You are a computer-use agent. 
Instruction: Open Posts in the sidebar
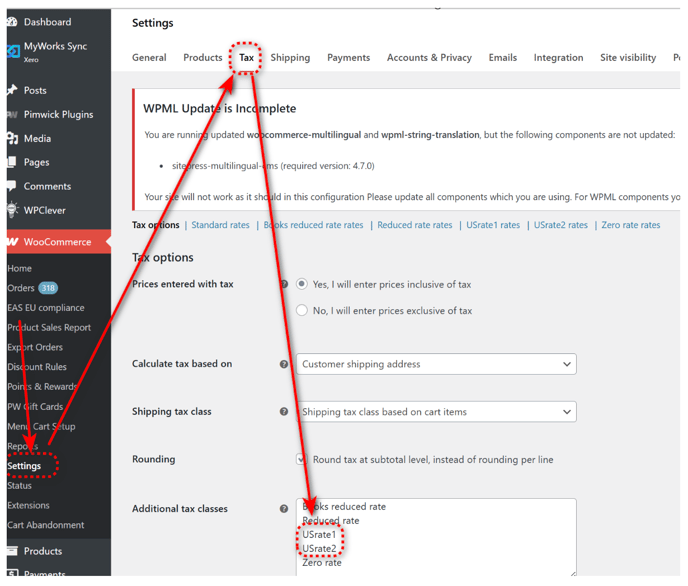(35, 90)
